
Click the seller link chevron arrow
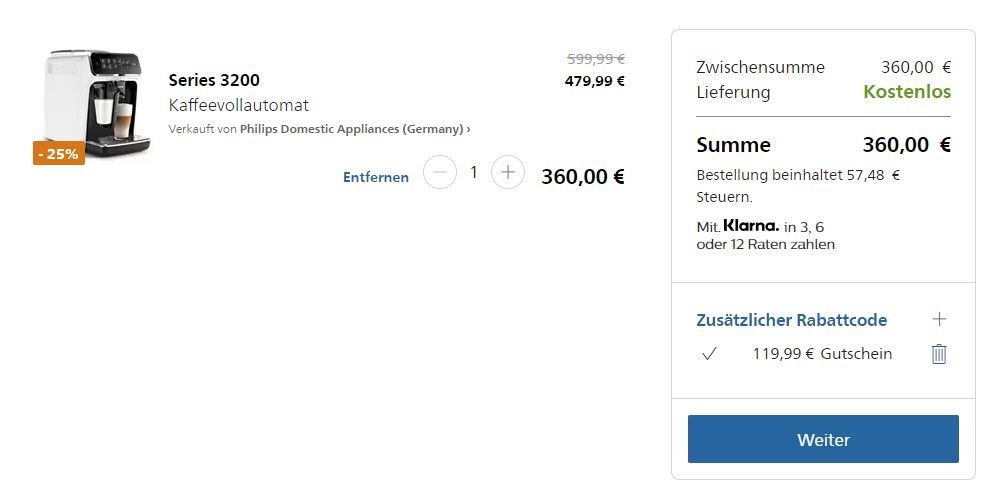468,129
